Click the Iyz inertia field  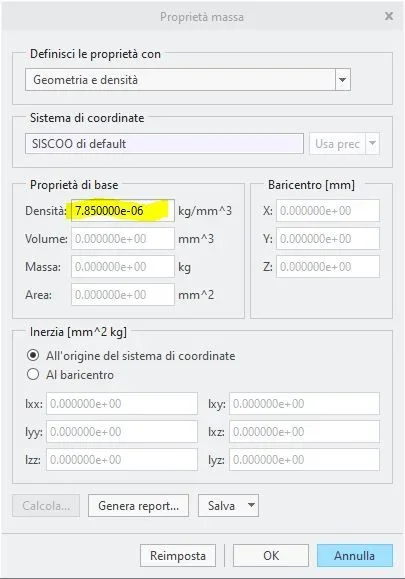pos(304,460)
